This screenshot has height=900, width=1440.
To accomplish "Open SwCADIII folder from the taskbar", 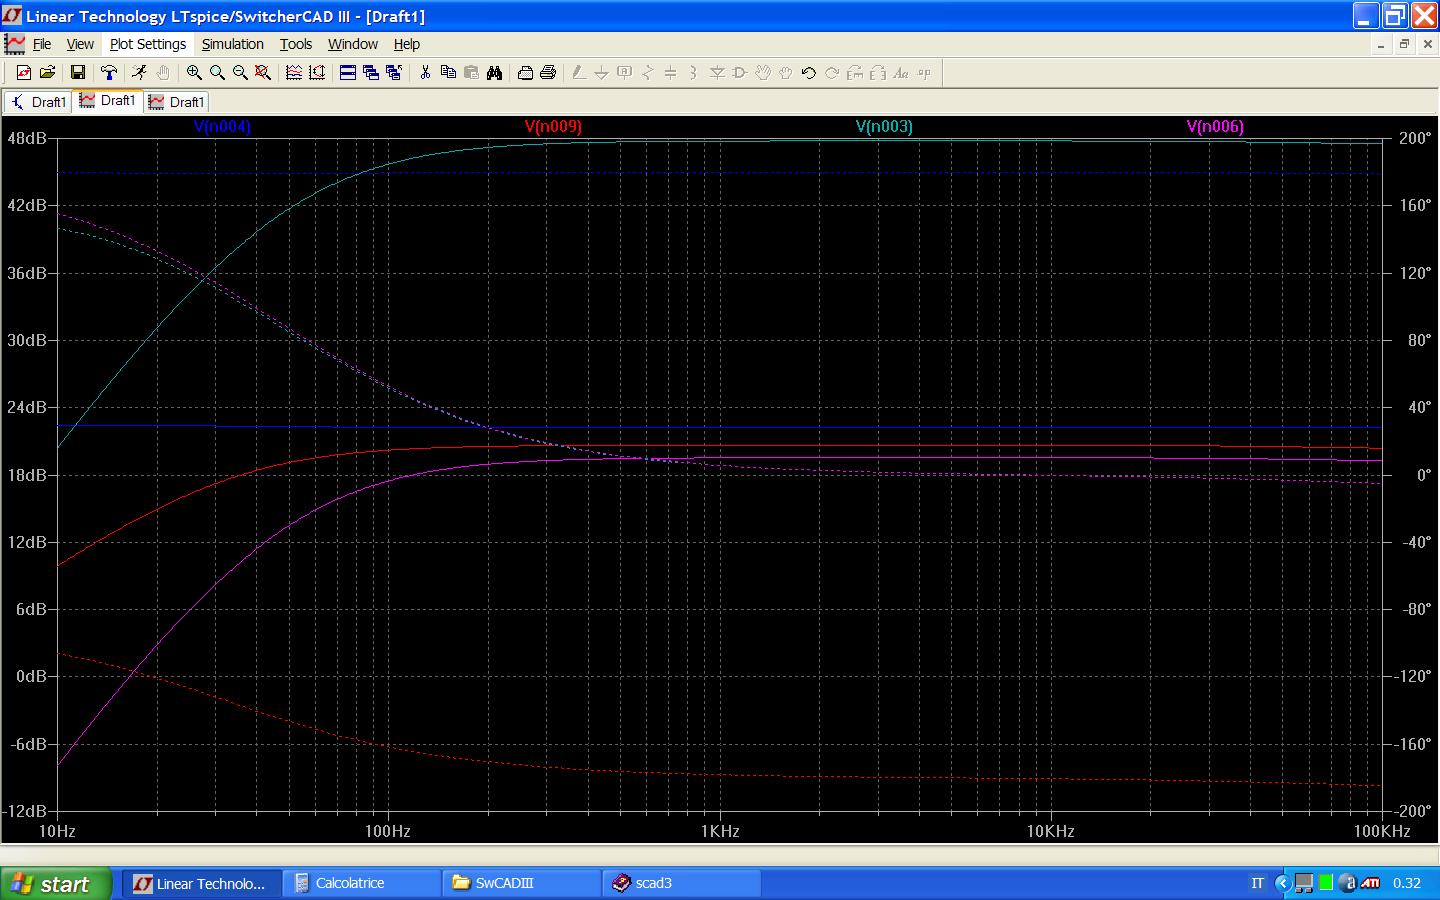I will tap(521, 884).
